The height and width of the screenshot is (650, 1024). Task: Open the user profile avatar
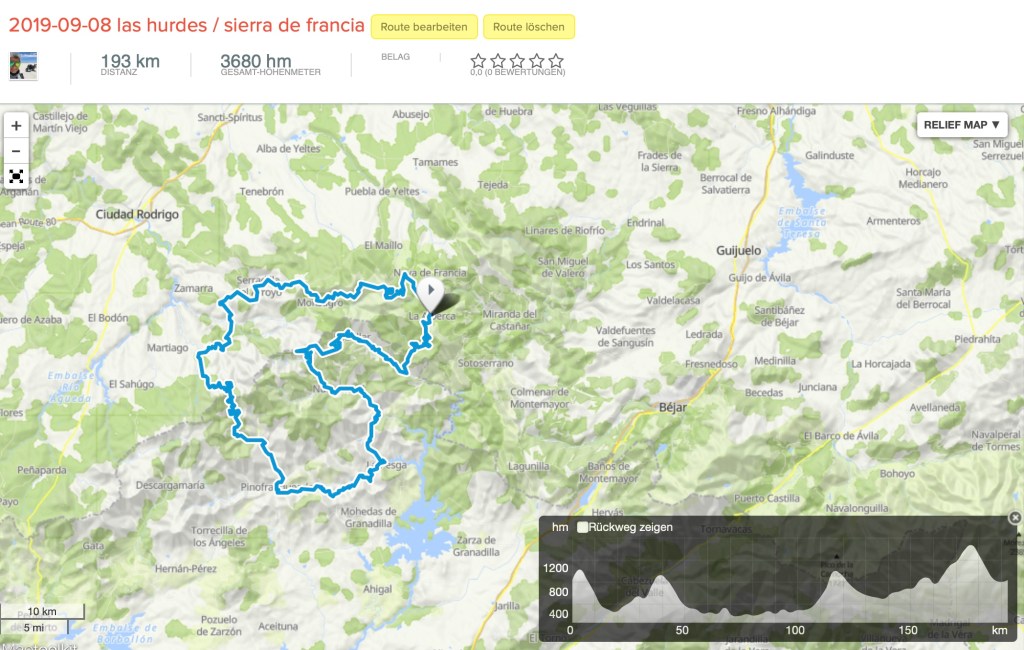coord(24,66)
